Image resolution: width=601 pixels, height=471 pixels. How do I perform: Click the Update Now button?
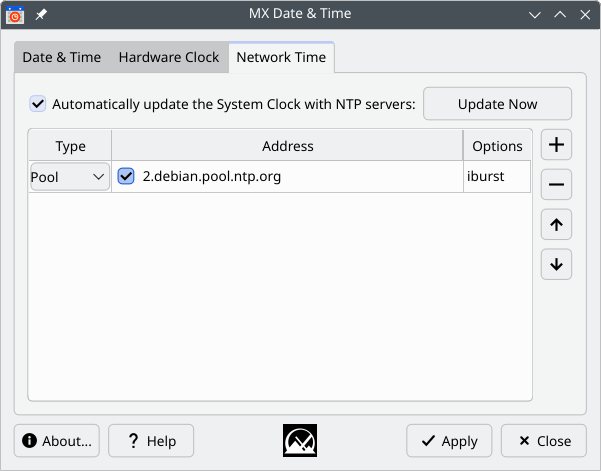497,104
